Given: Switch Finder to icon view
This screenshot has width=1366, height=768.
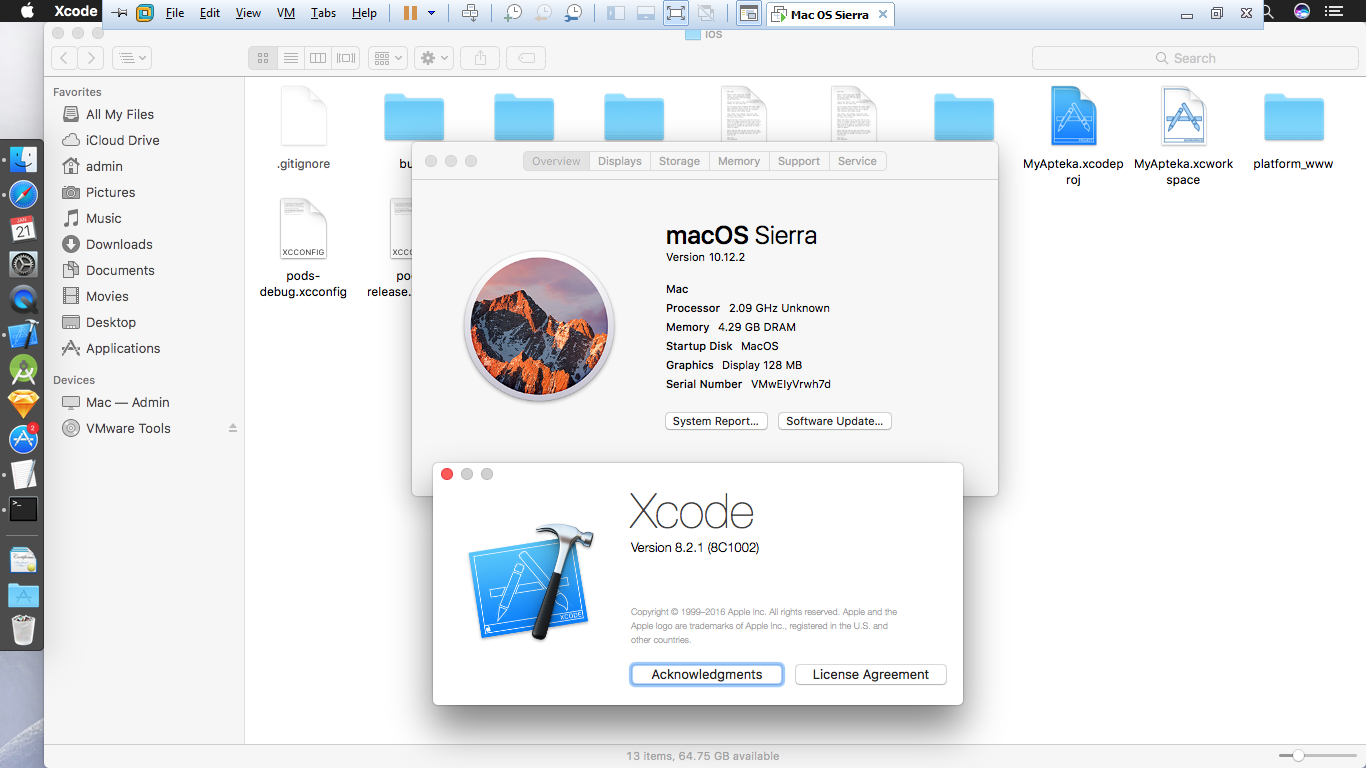Looking at the screenshot, I should pos(263,58).
